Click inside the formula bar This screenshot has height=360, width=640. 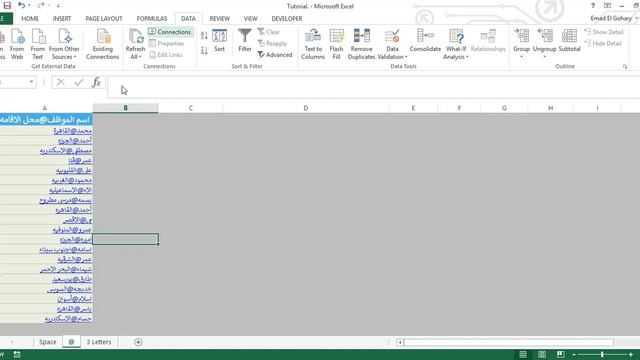[373, 87]
